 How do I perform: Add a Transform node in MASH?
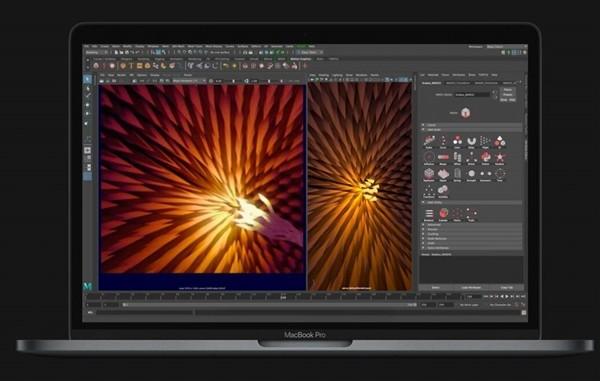[429, 190]
